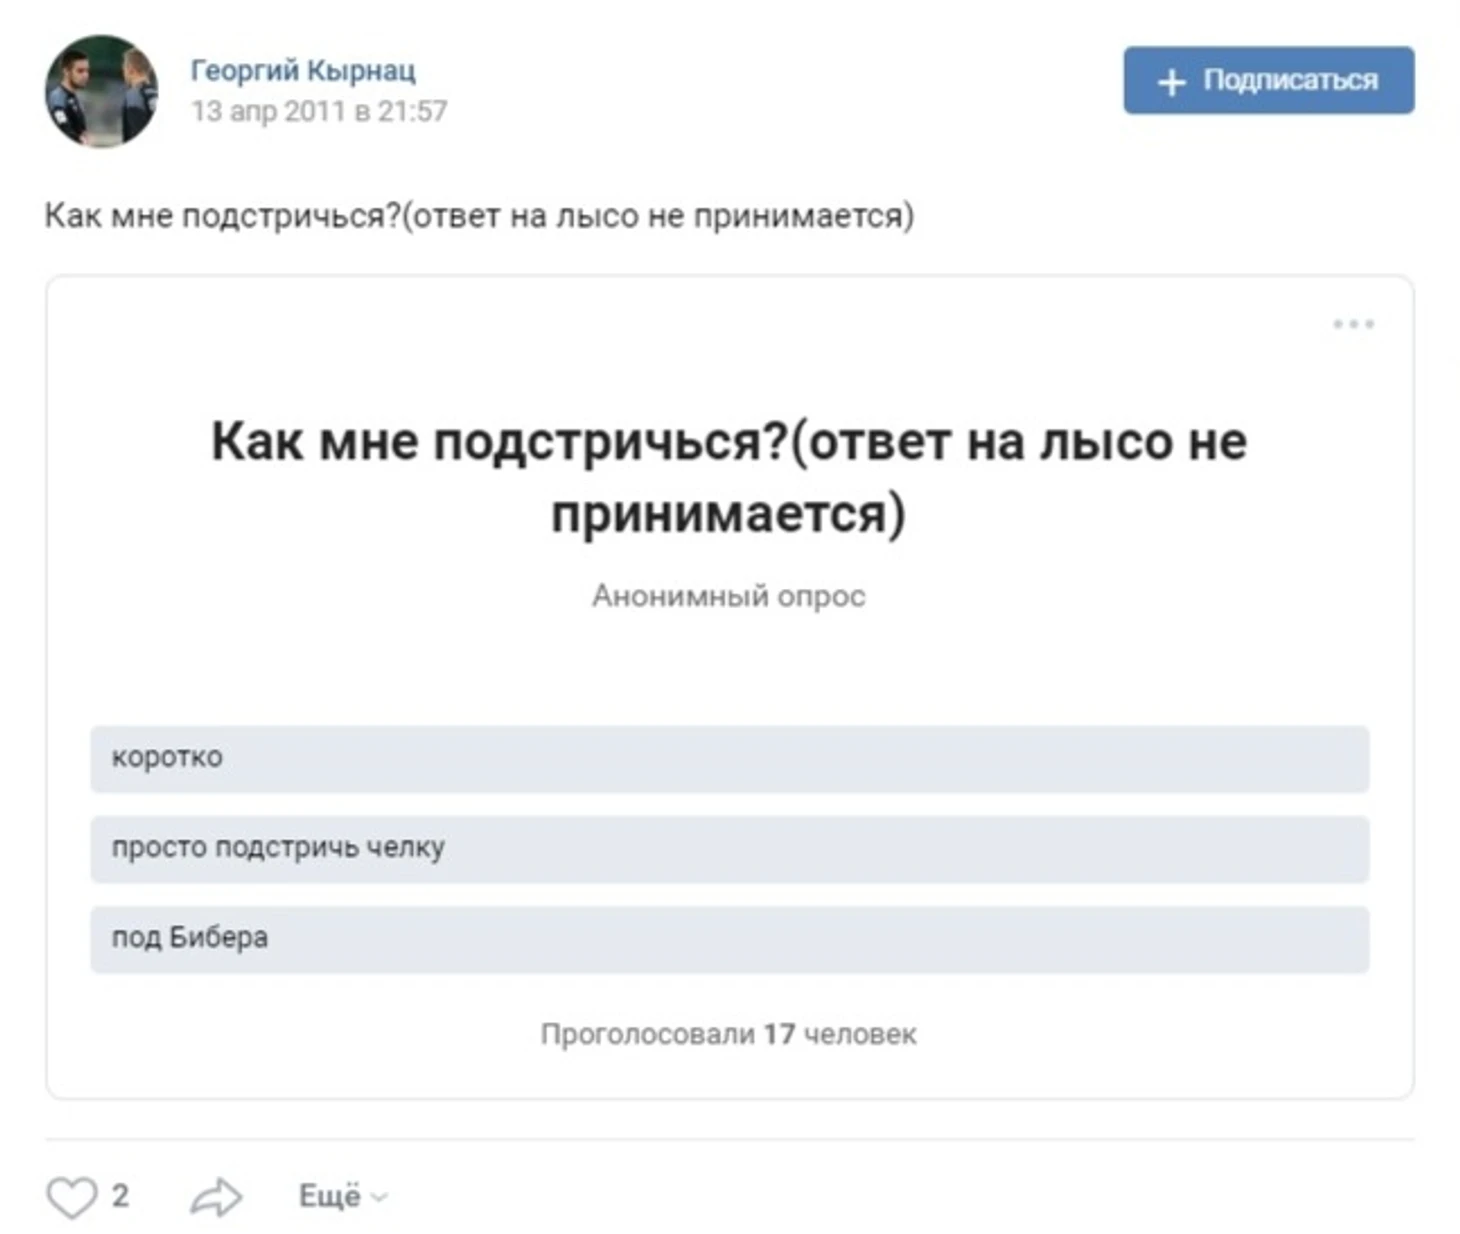Click the 'Проголосовали 17 человек' vote count
This screenshot has width=1460, height=1234.
[728, 1034]
